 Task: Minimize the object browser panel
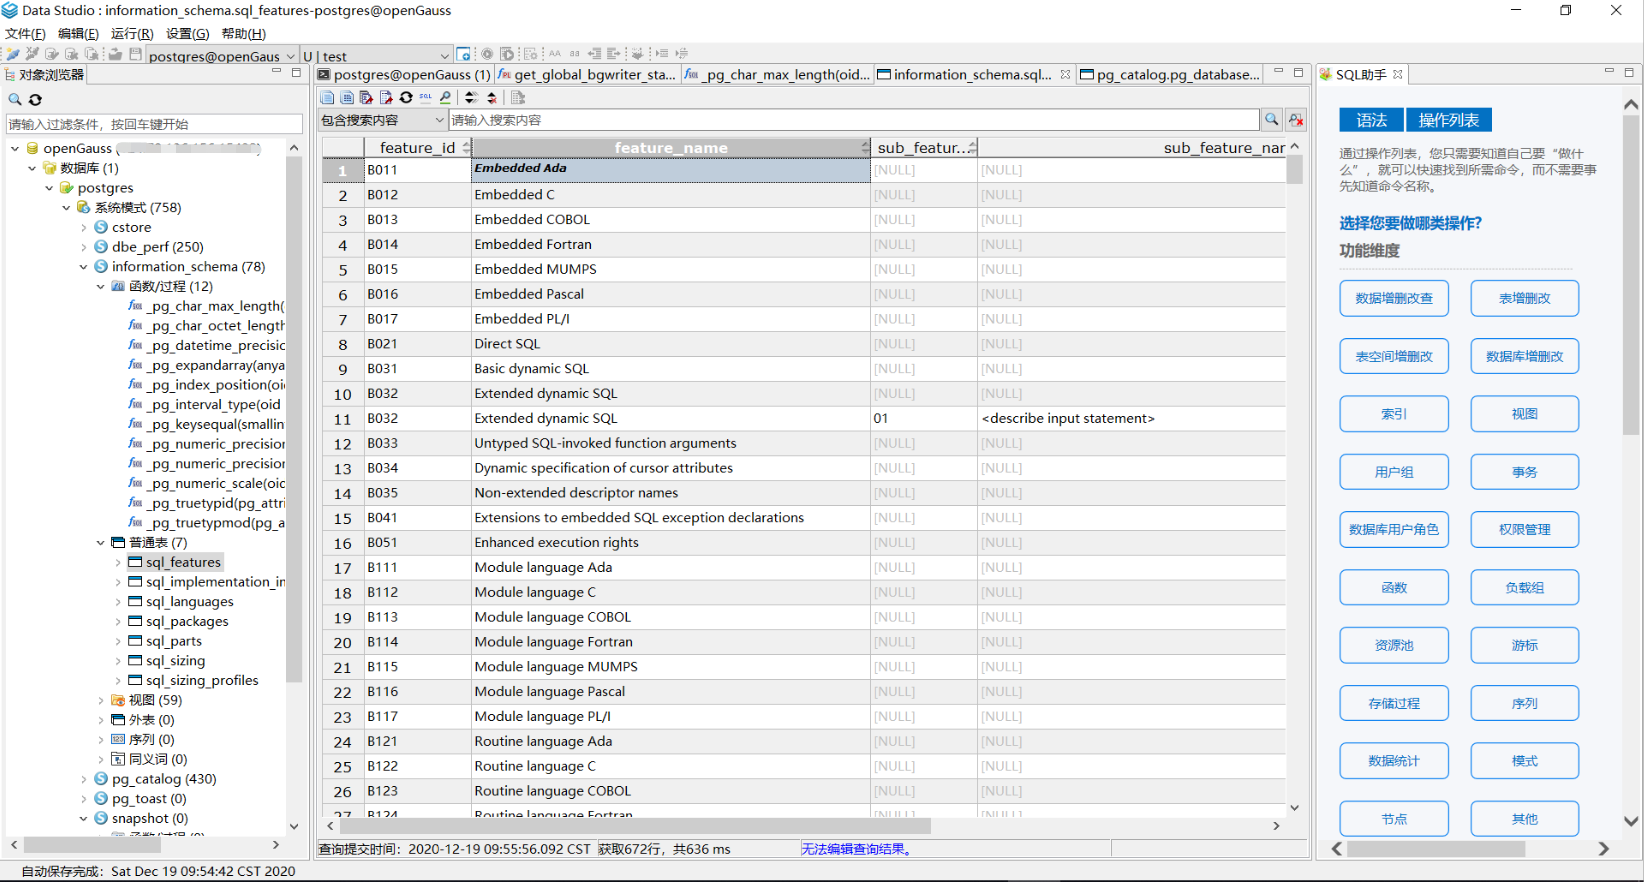click(277, 72)
